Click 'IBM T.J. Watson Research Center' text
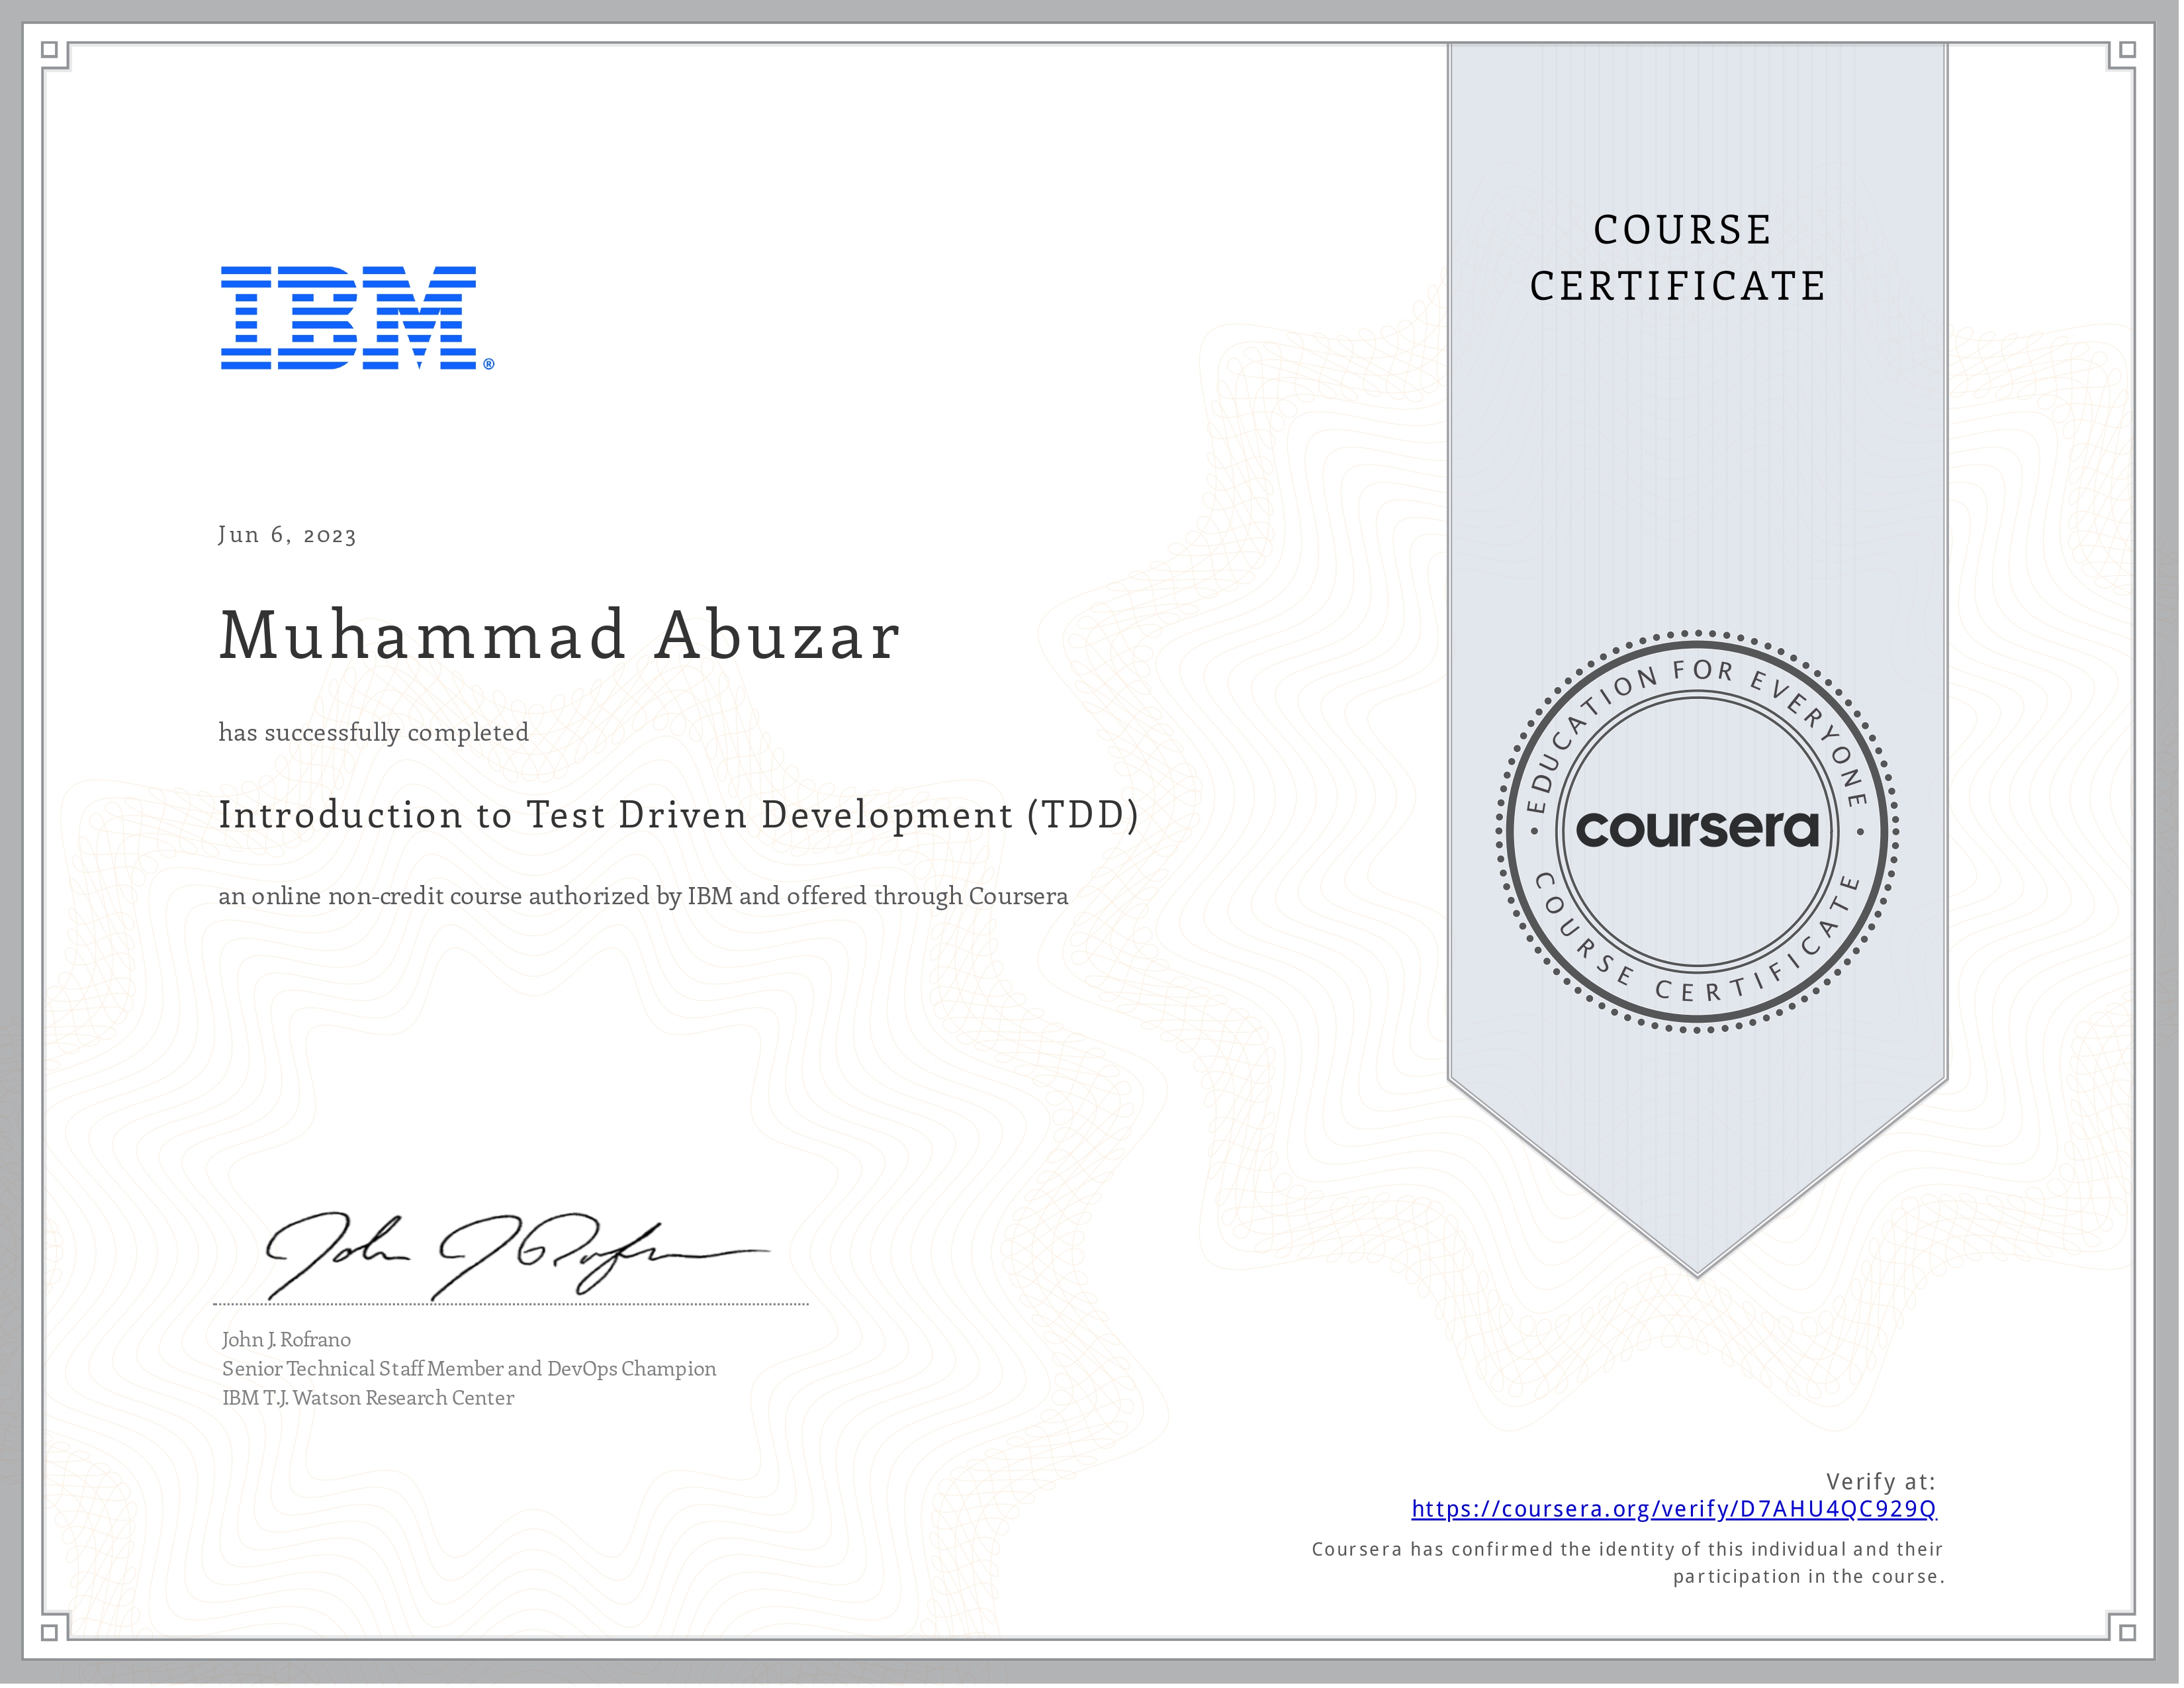This screenshot has width=2184, height=1688. pyautogui.click(x=367, y=1398)
